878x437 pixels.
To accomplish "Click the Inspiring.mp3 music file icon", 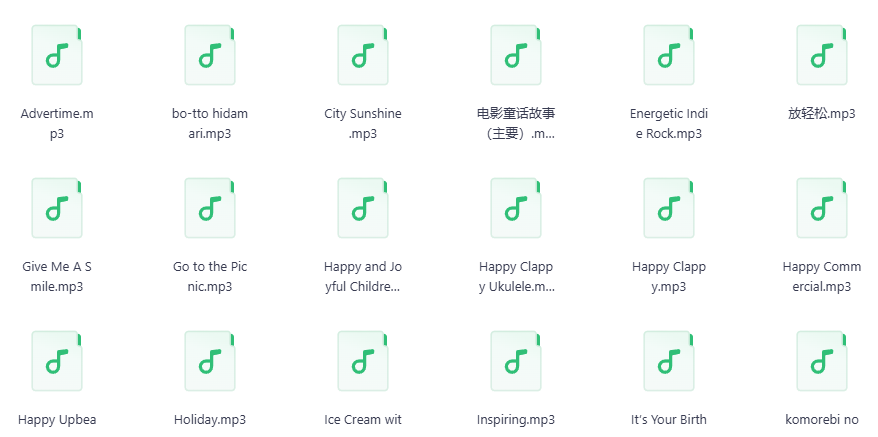I will [516, 361].
